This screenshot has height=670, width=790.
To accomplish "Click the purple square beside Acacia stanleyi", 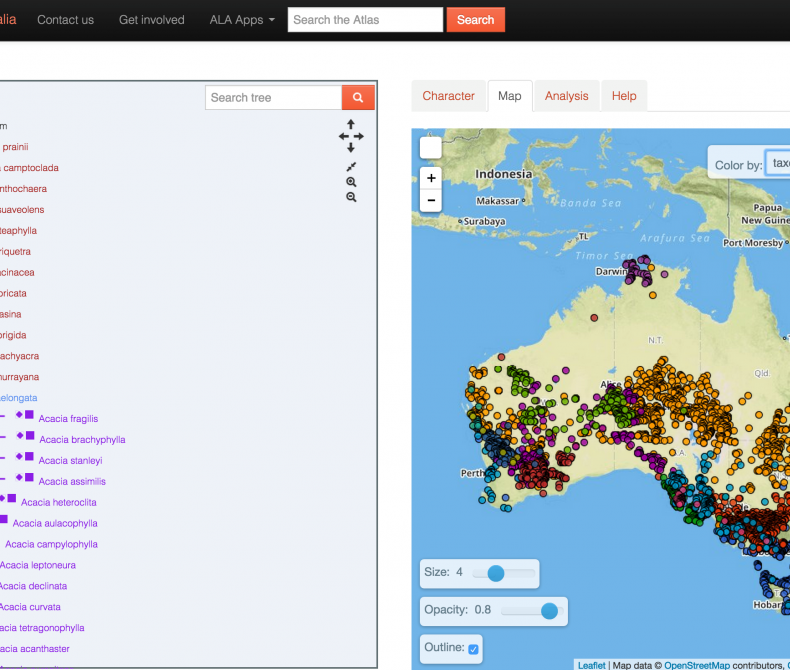I will pos(29,456).
